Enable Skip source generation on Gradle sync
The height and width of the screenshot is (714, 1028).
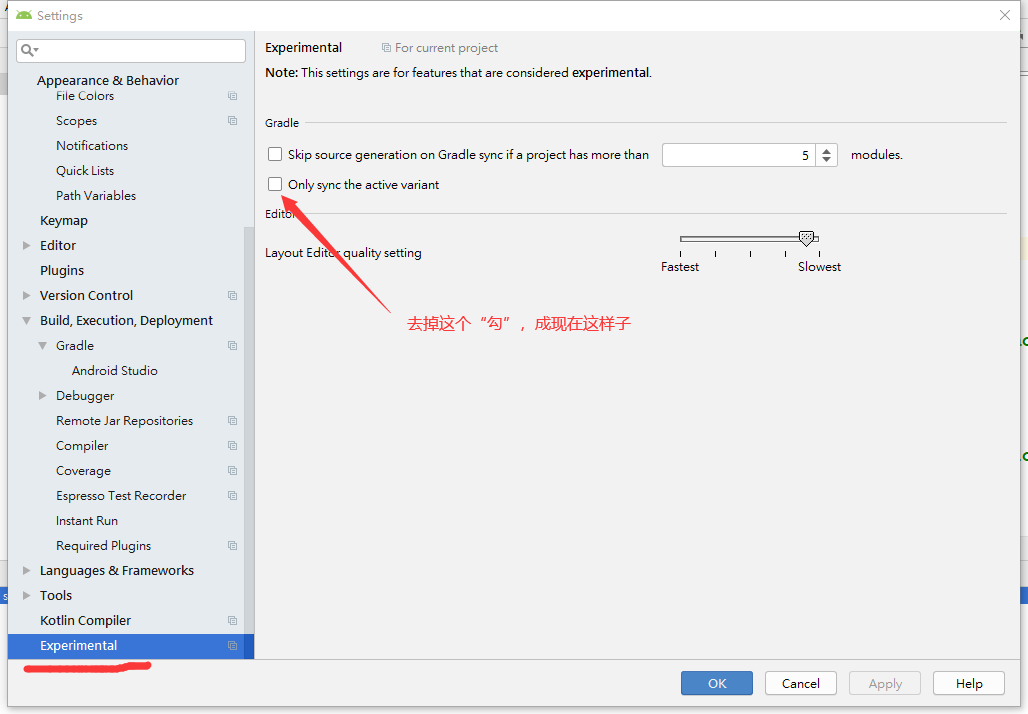pos(275,154)
